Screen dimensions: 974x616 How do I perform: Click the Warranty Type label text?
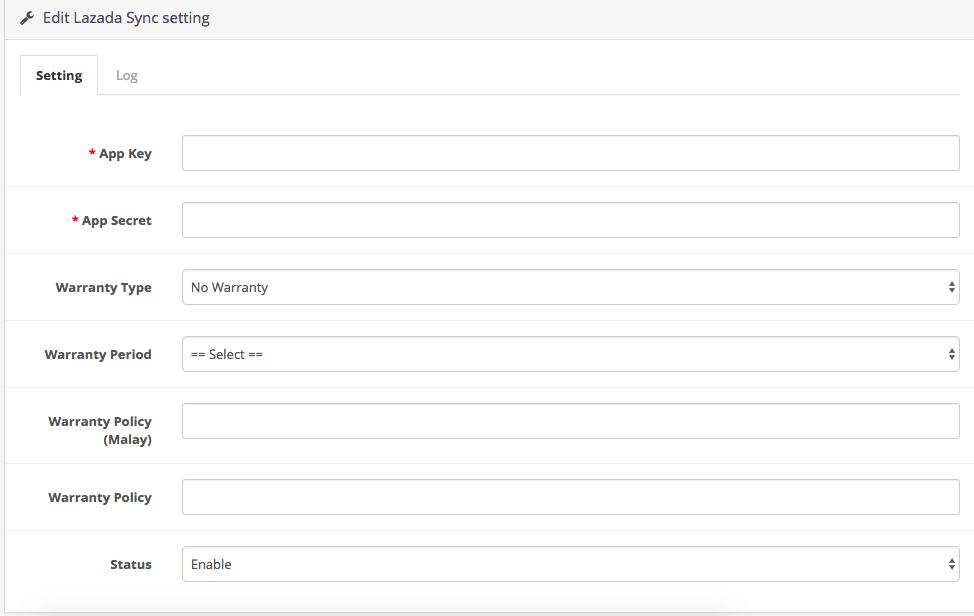[x=103, y=288]
